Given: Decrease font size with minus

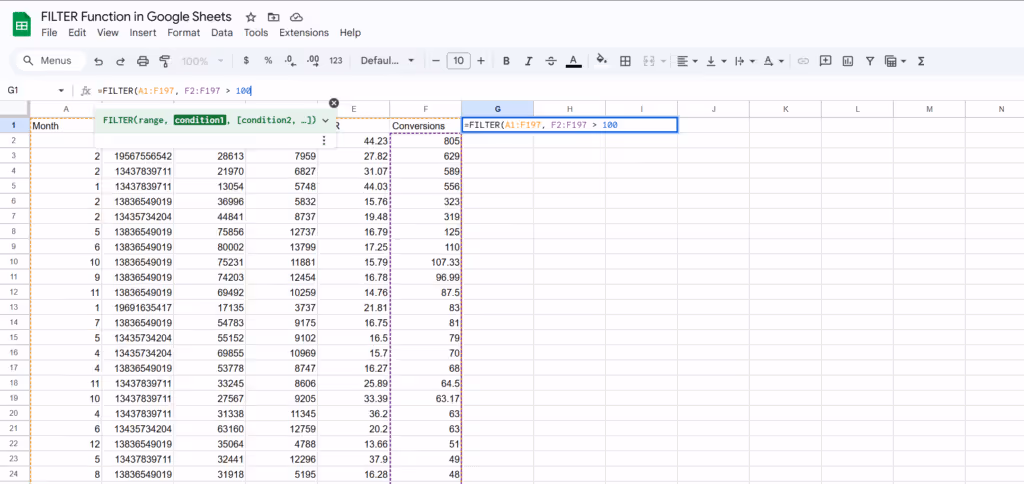Looking at the screenshot, I should pos(436,61).
